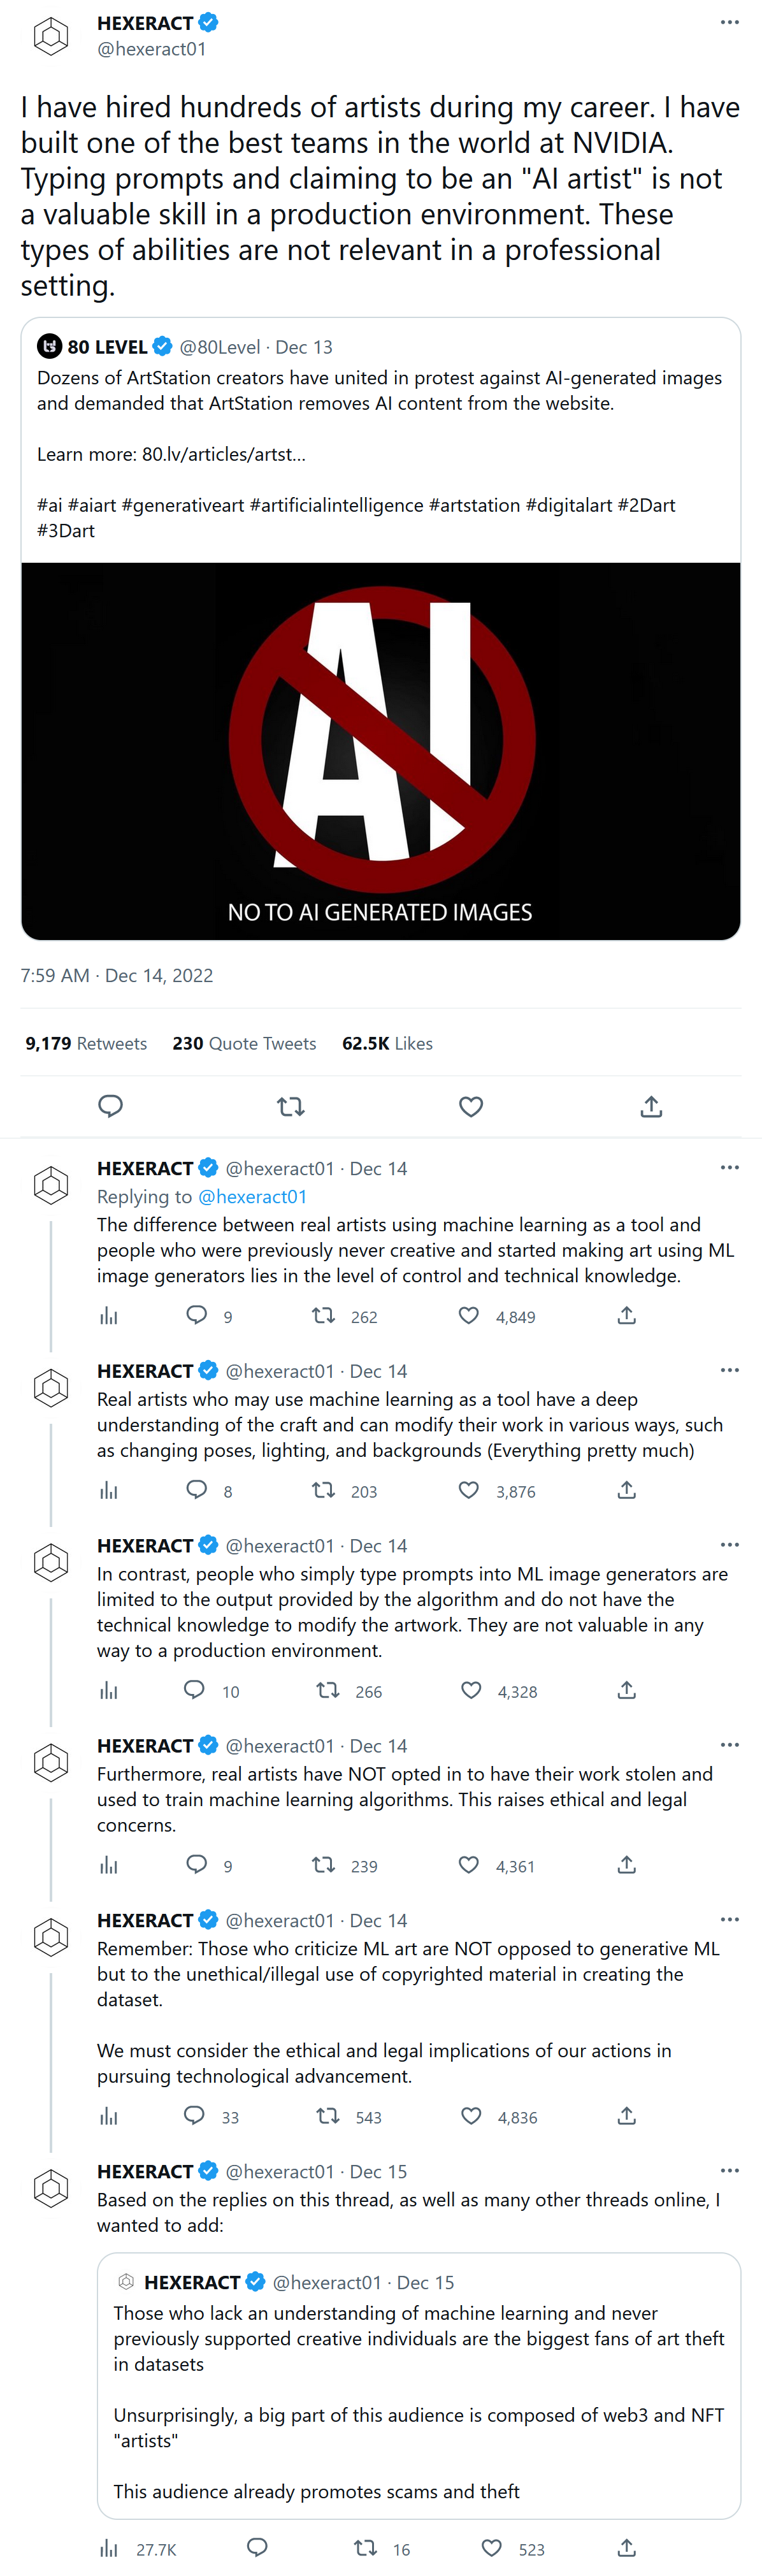The height and width of the screenshot is (2576, 762).
Task: Show the 62.5K Likes list
Action: click(x=387, y=1043)
